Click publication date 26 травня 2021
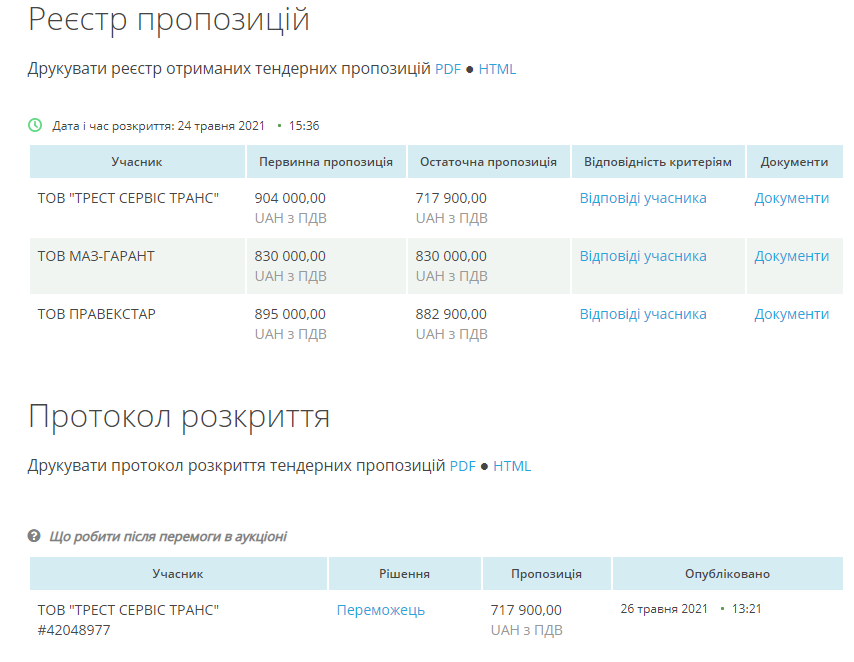 coord(664,609)
